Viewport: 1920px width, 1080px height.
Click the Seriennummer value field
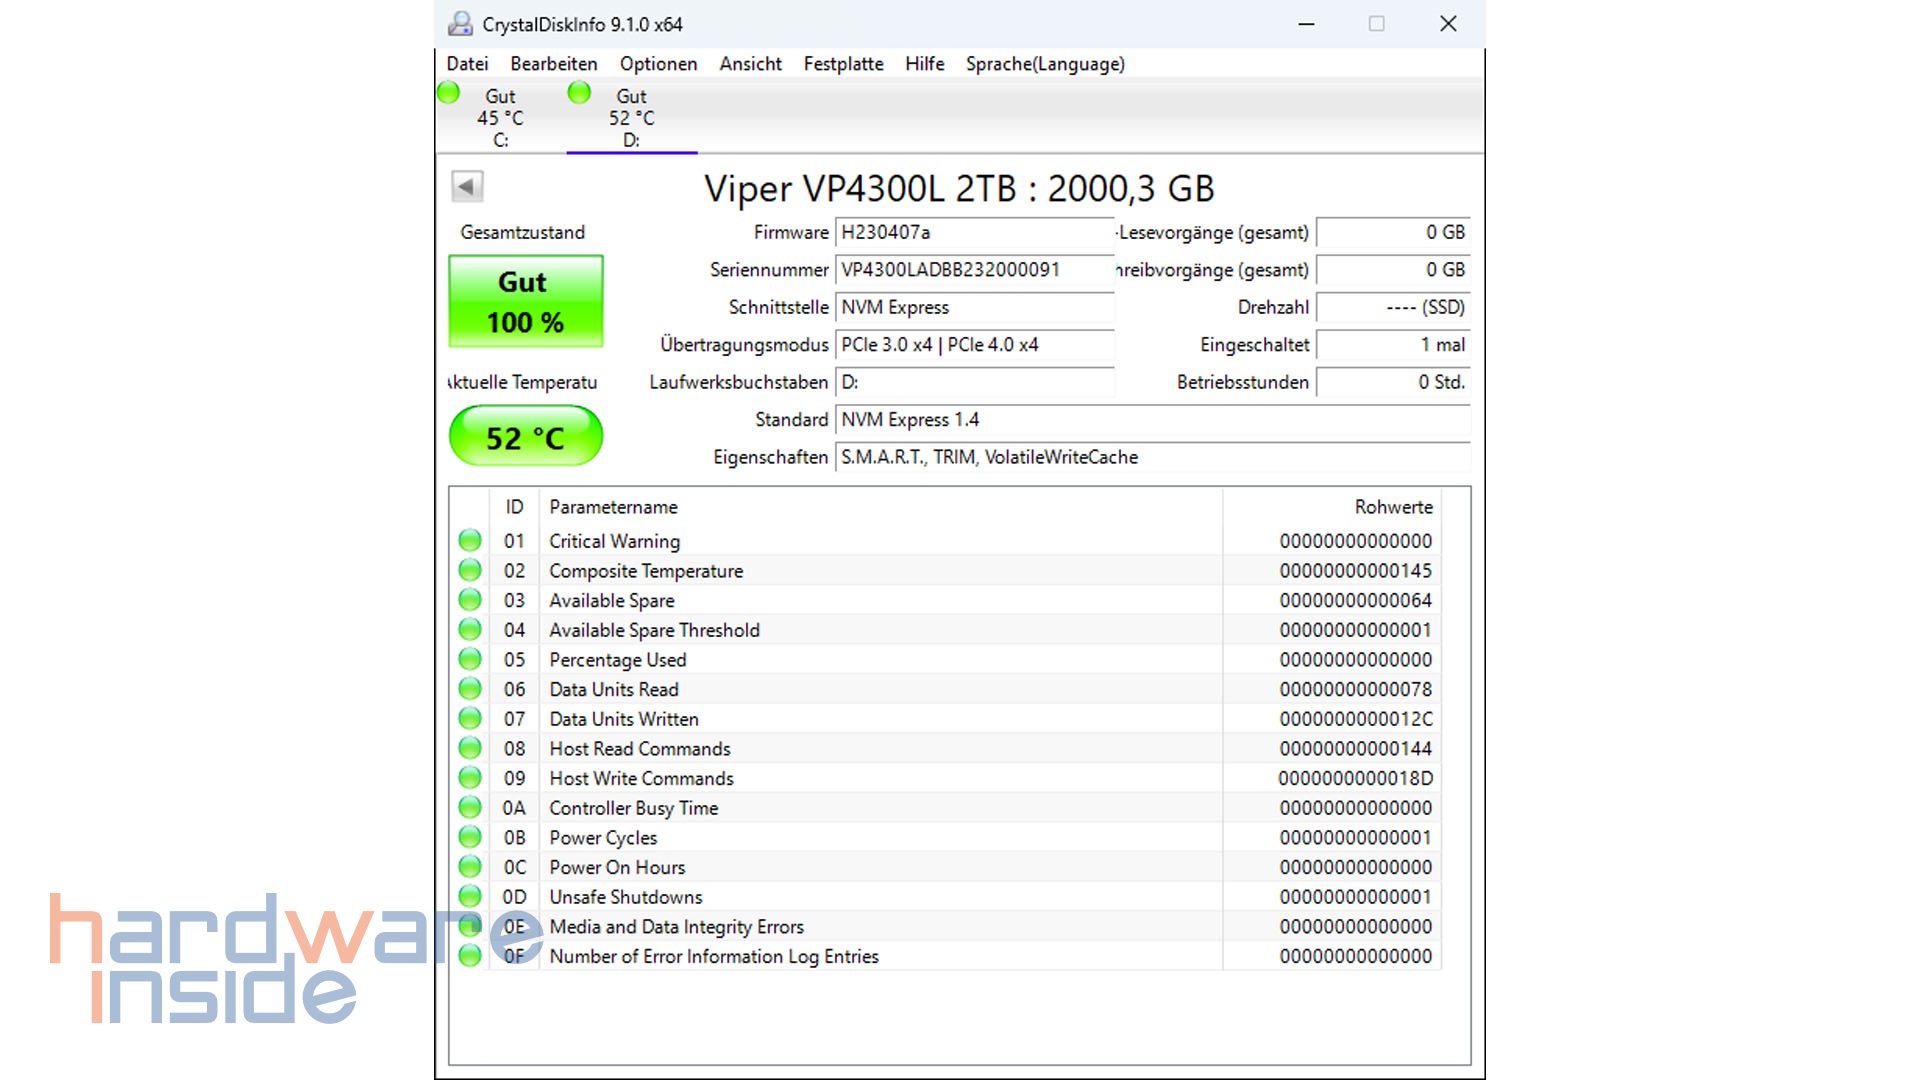pos(973,269)
